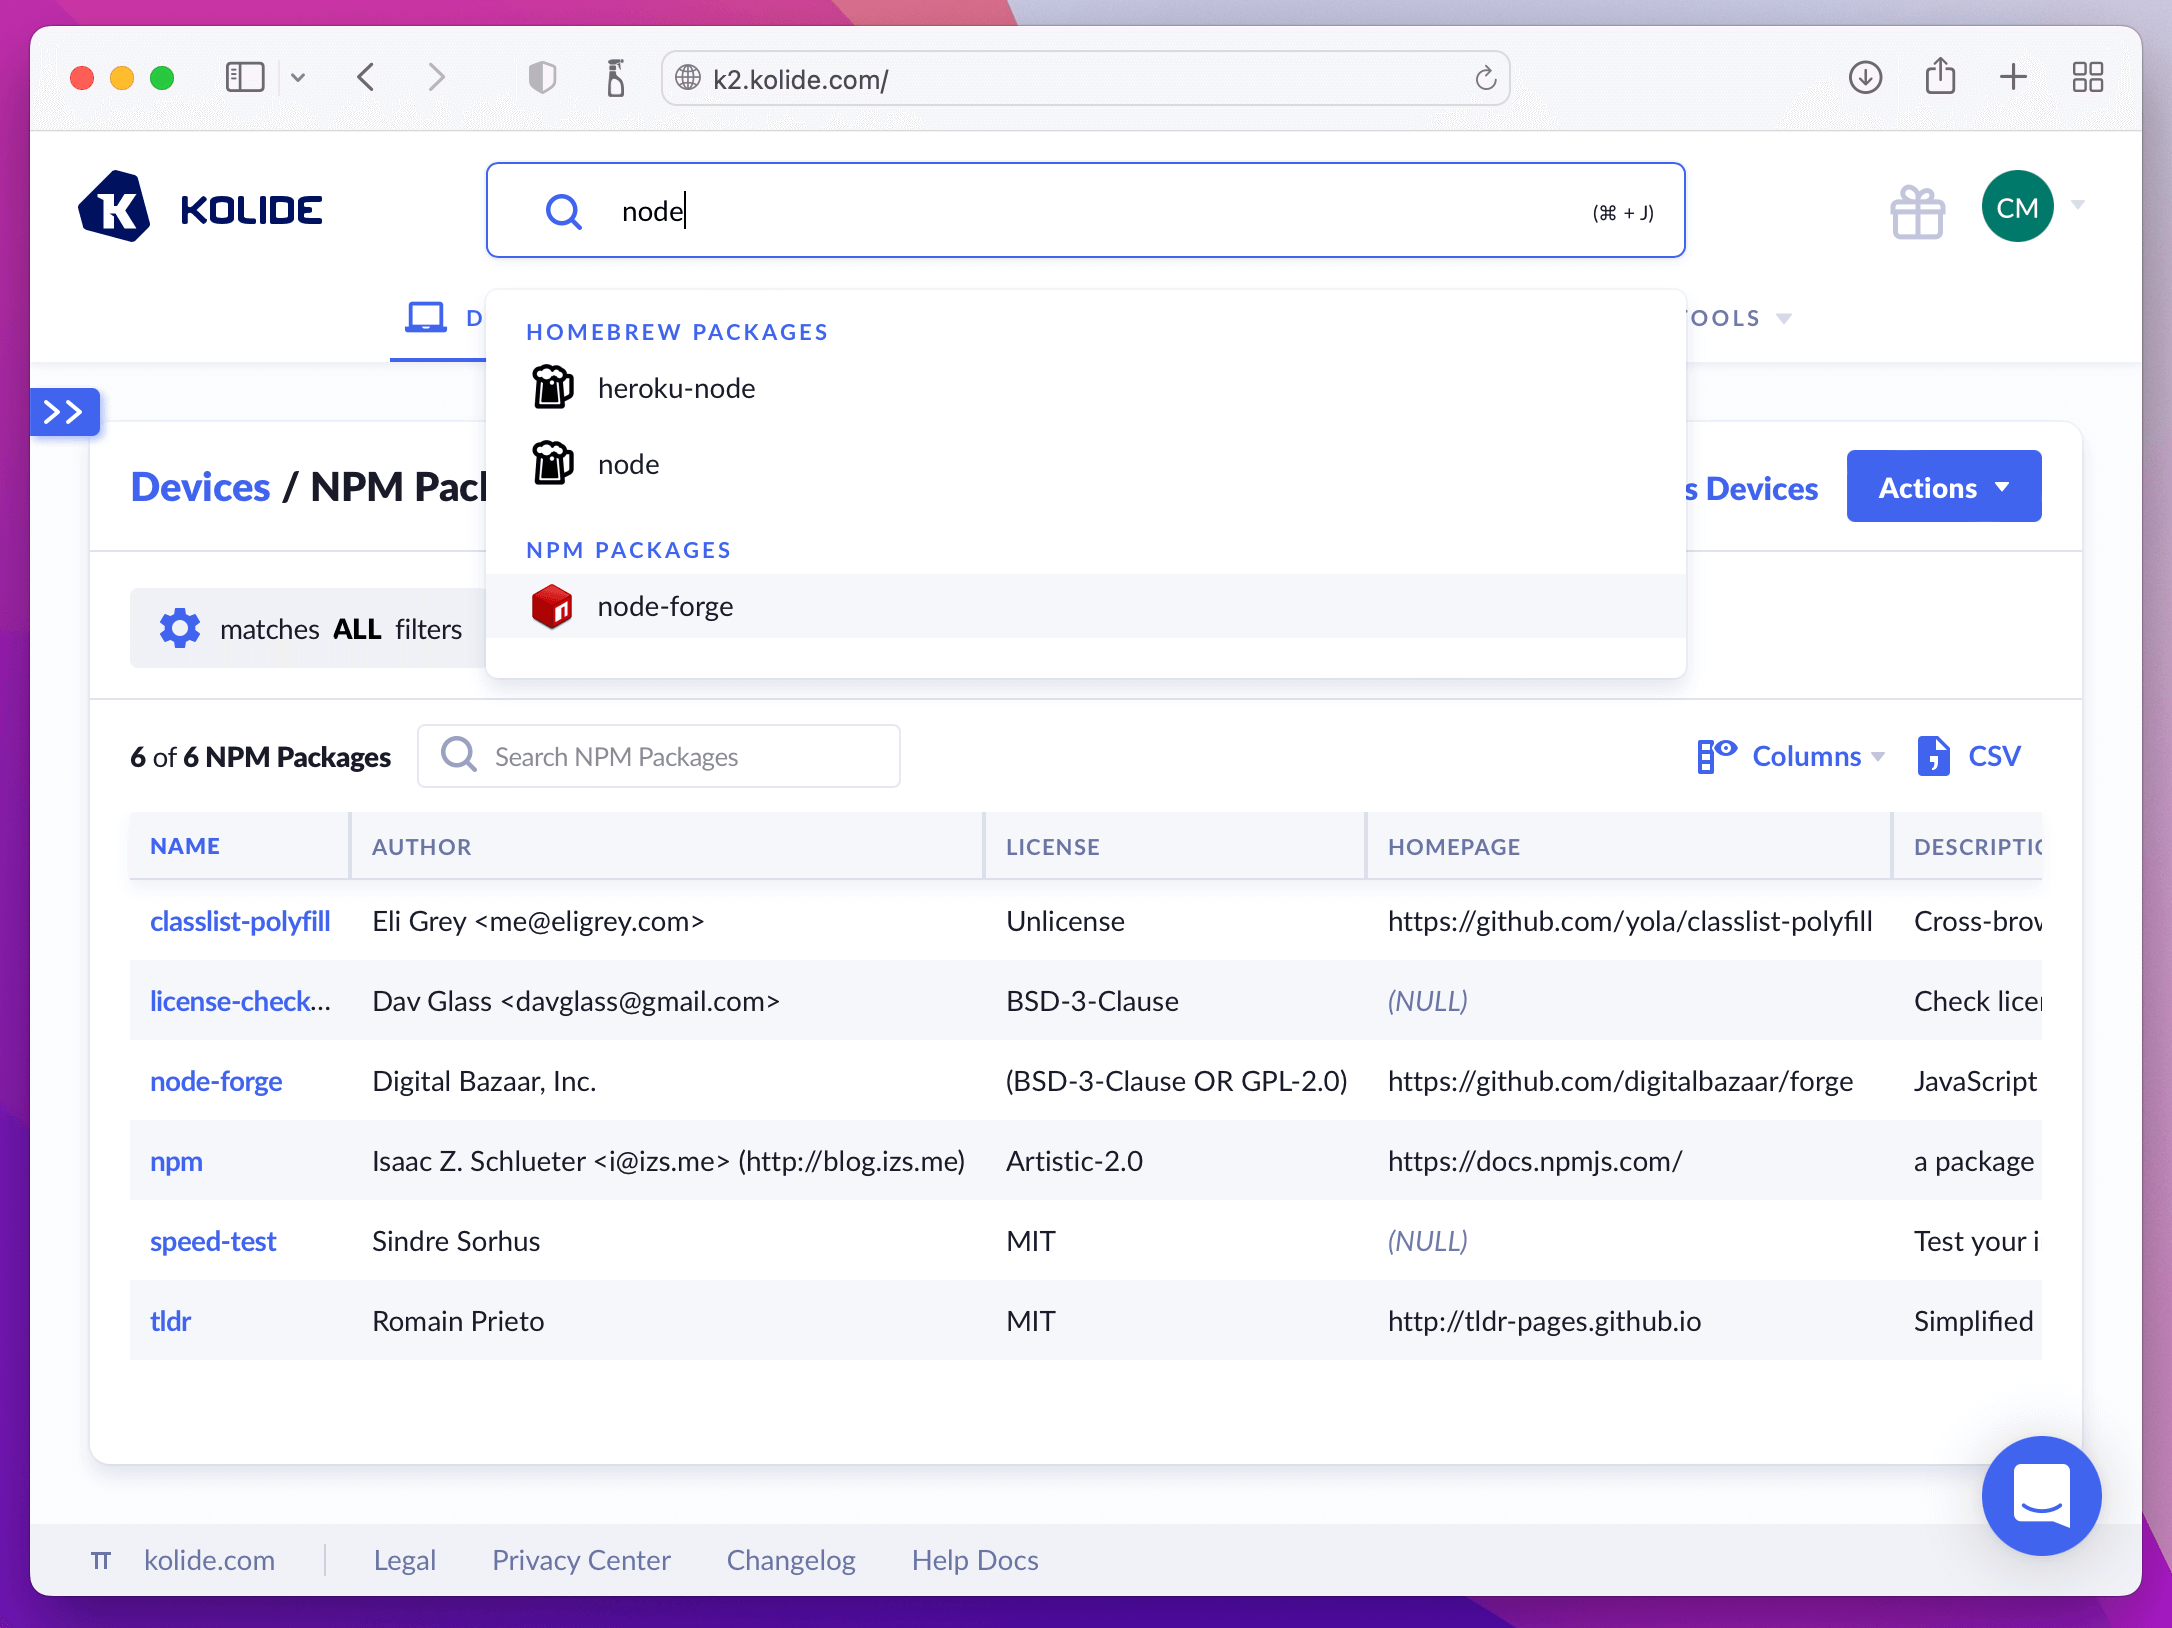Click Safari downloads icon
The width and height of the screenshot is (2172, 1628).
click(1865, 78)
